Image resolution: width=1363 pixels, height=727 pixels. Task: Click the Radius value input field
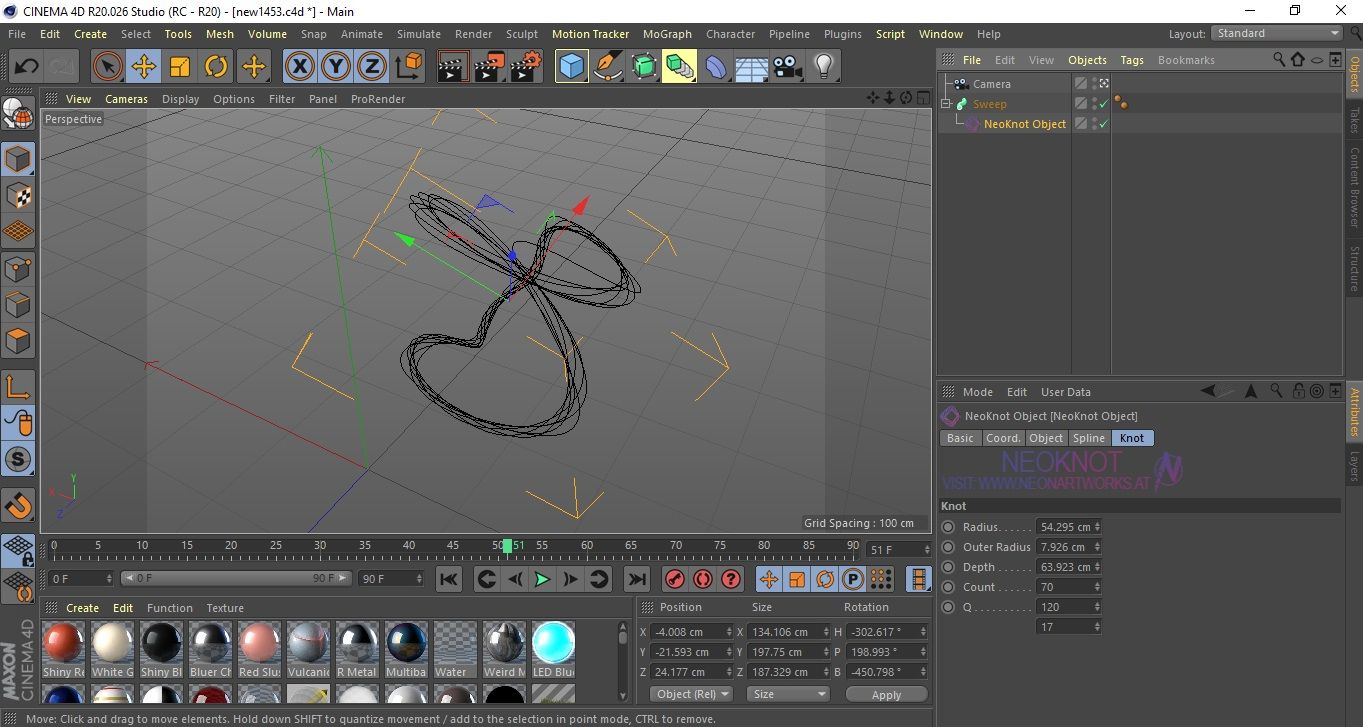coord(1064,527)
